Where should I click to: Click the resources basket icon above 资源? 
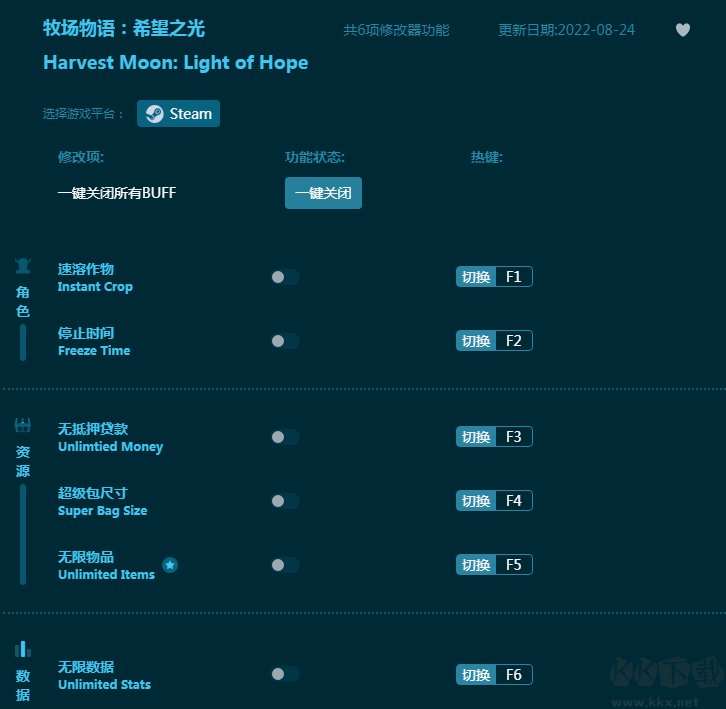pyautogui.click(x=23, y=425)
